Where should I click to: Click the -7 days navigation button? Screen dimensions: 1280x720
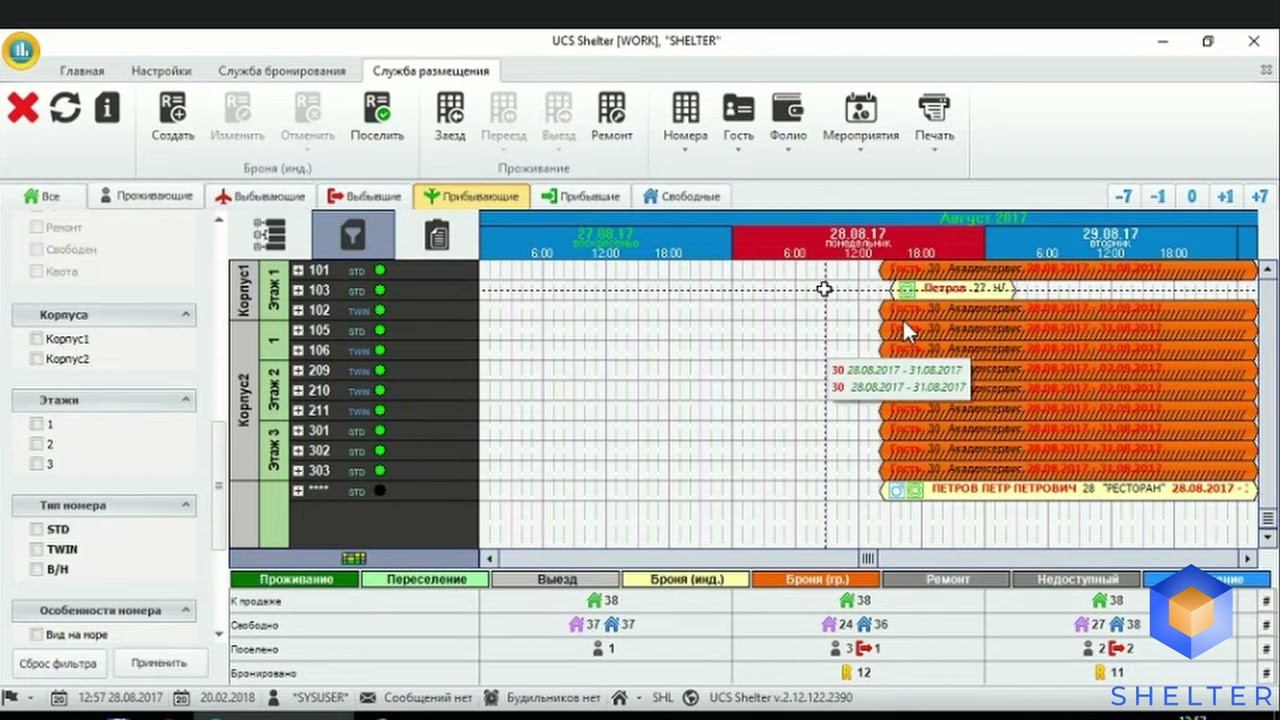point(1124,196)
